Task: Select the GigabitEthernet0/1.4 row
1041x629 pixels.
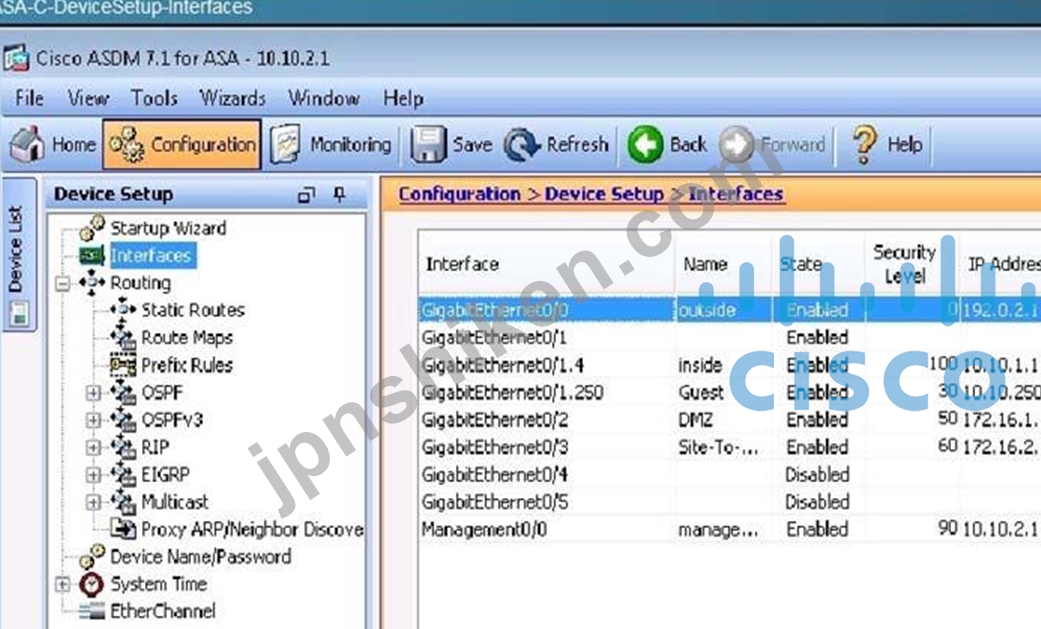Action: point(730,365)
